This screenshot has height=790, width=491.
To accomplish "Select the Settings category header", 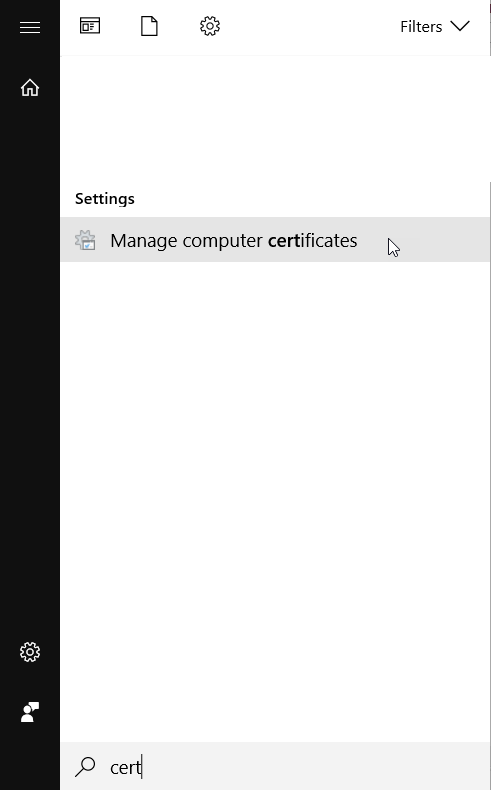I will [x=105, y=199].
